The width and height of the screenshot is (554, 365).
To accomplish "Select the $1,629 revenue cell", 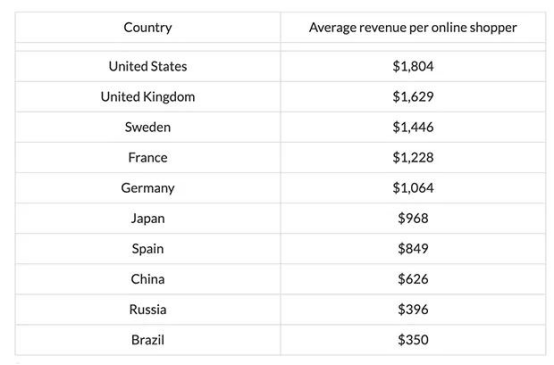I will tap(413, 97).
